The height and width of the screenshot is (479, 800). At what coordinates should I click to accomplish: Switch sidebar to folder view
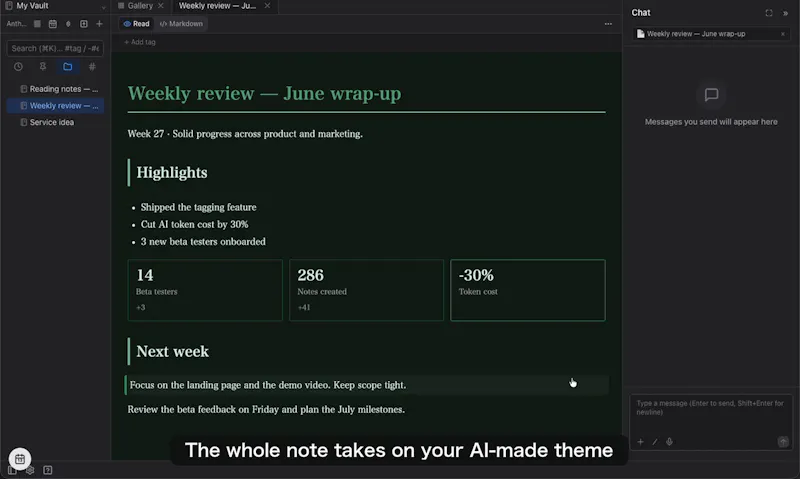(67, 67)
